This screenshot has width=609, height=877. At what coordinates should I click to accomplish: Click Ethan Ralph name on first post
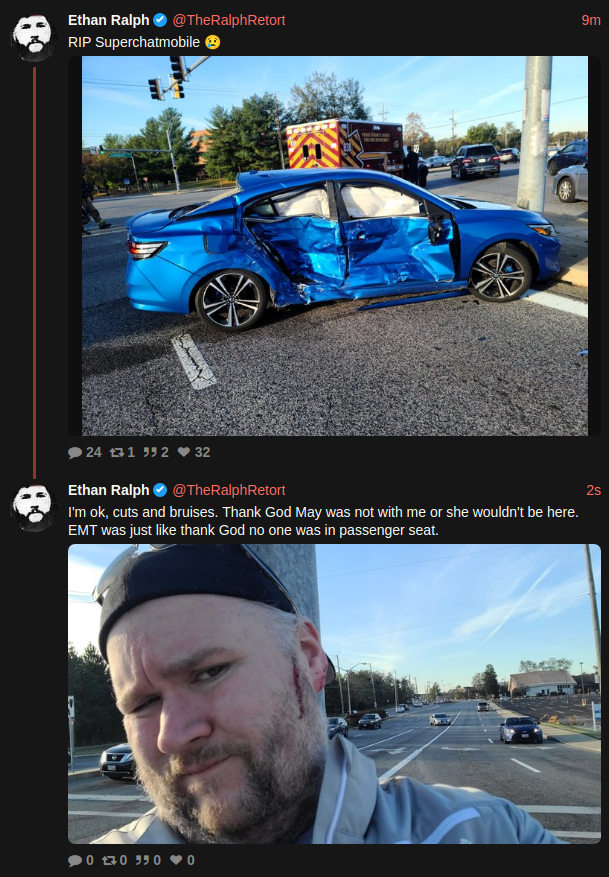point(108,20)
